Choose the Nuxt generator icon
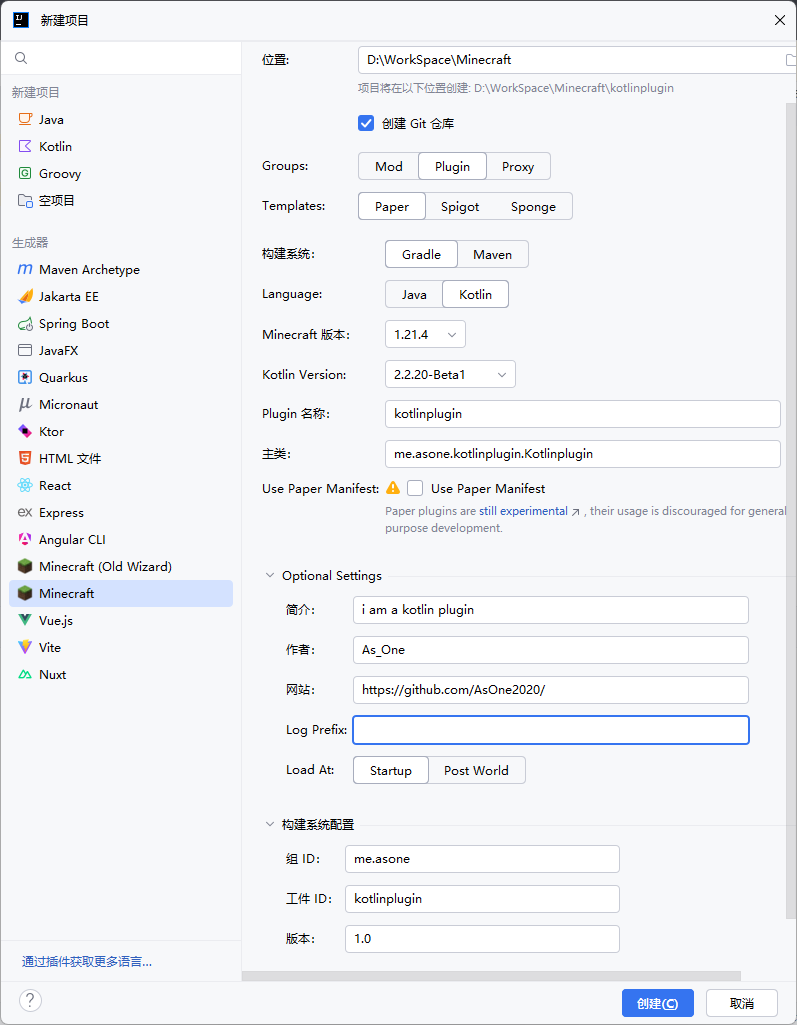This screenshot has height=1025, width=797. pos(25,675)
